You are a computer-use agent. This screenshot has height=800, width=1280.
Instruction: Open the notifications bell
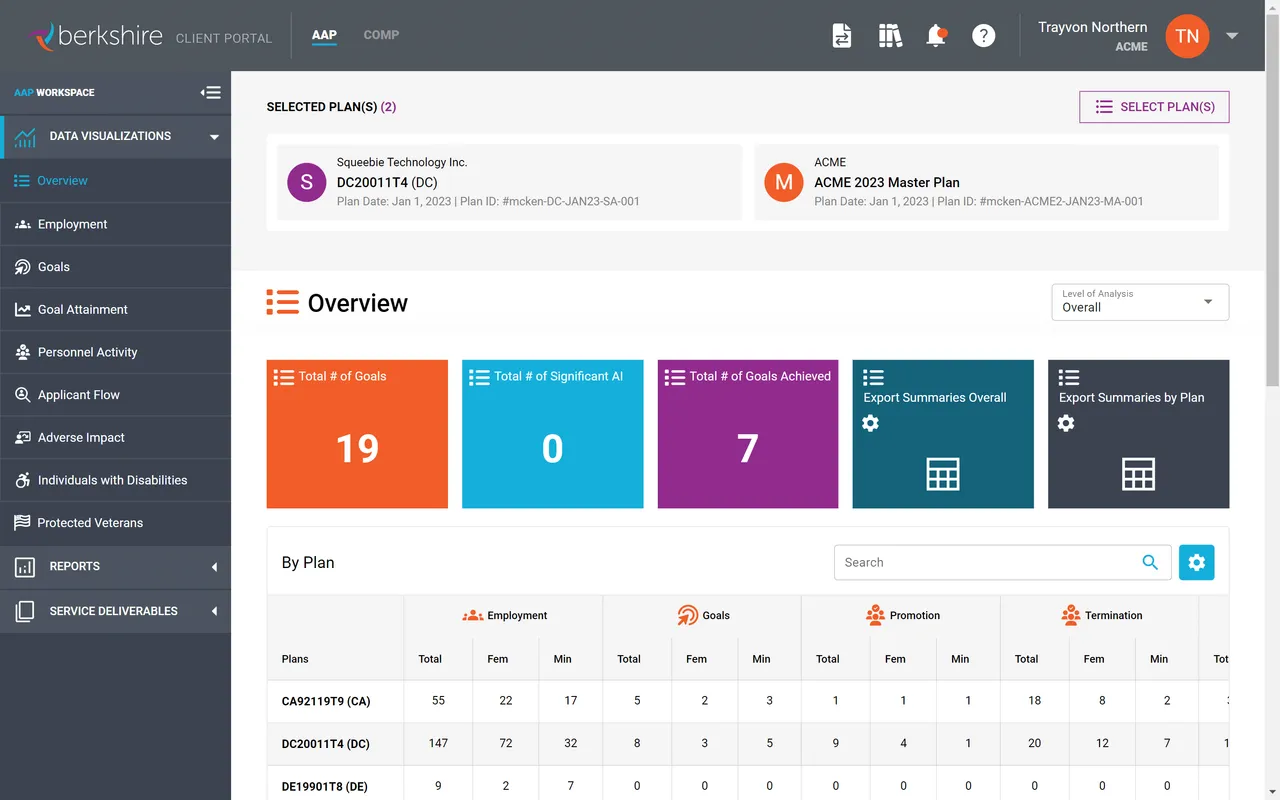coord(936,35)
